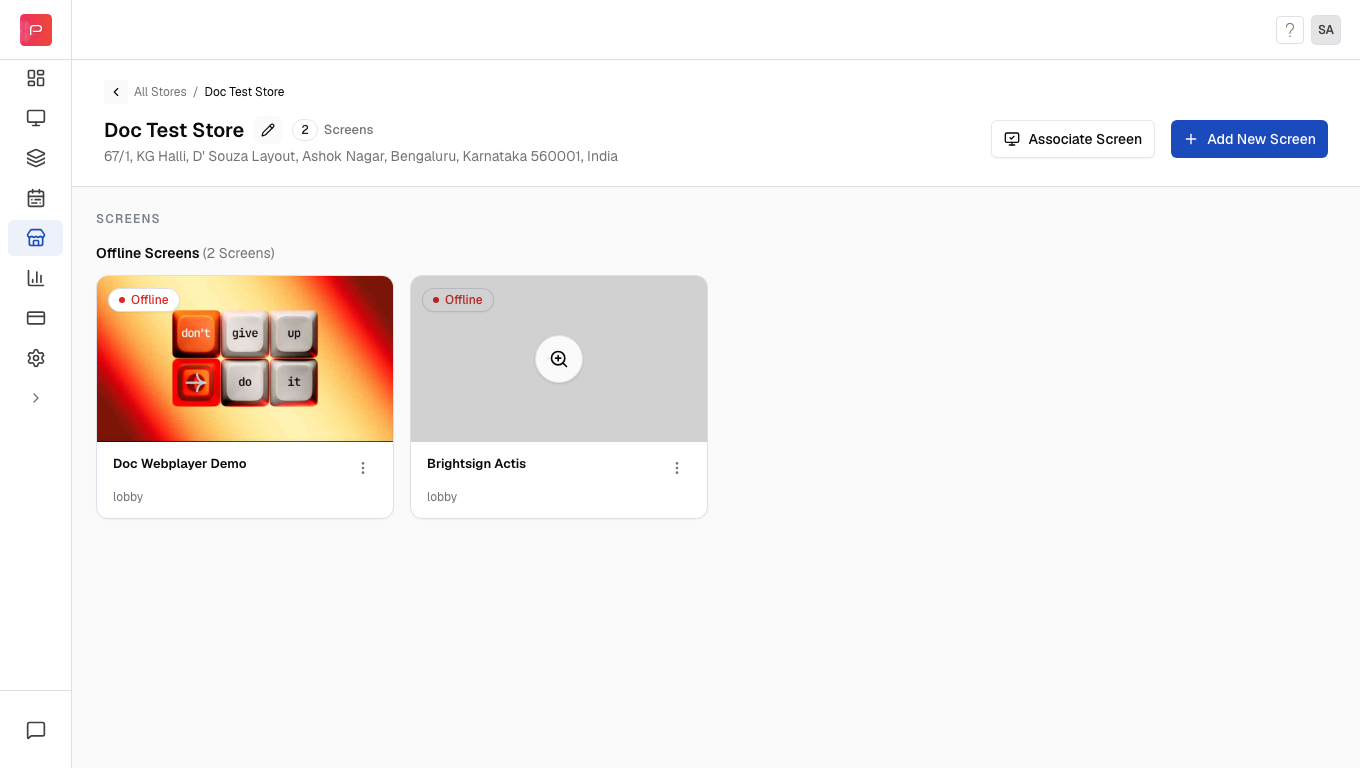The height and width of the screenshot is (768, 1360).
Task: Click the SCREENS section label
Action: coord(128,219)
